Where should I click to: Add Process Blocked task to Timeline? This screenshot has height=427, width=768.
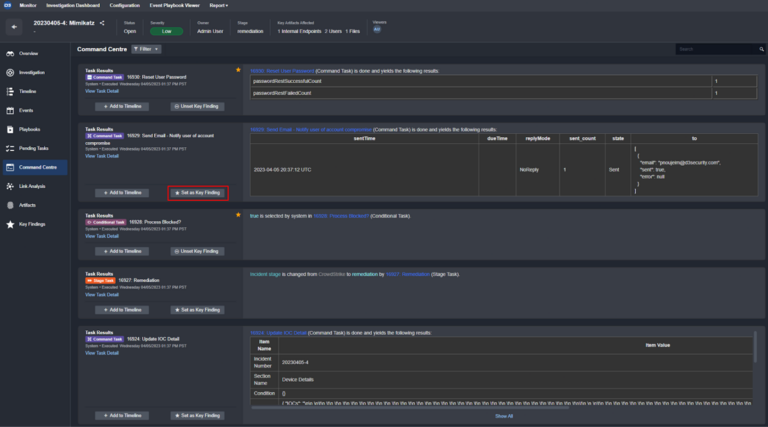point(122,251)
